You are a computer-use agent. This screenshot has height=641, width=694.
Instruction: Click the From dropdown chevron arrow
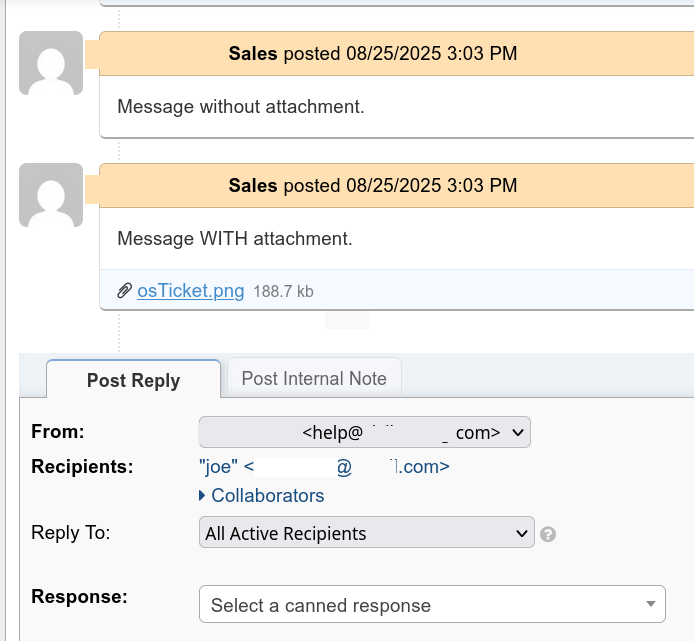click(x=517, y=432)
